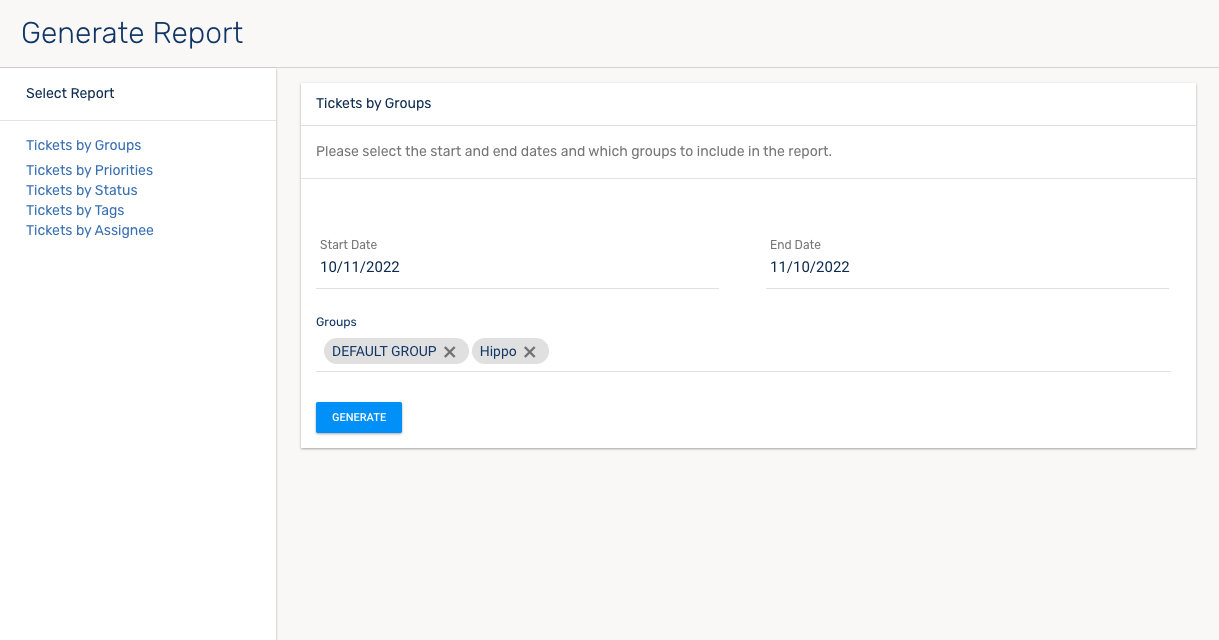Viewport: 1219px width, 640px height.
Task: Click the End Date field showing 11/10/2022
Action: tap(966, 267)
